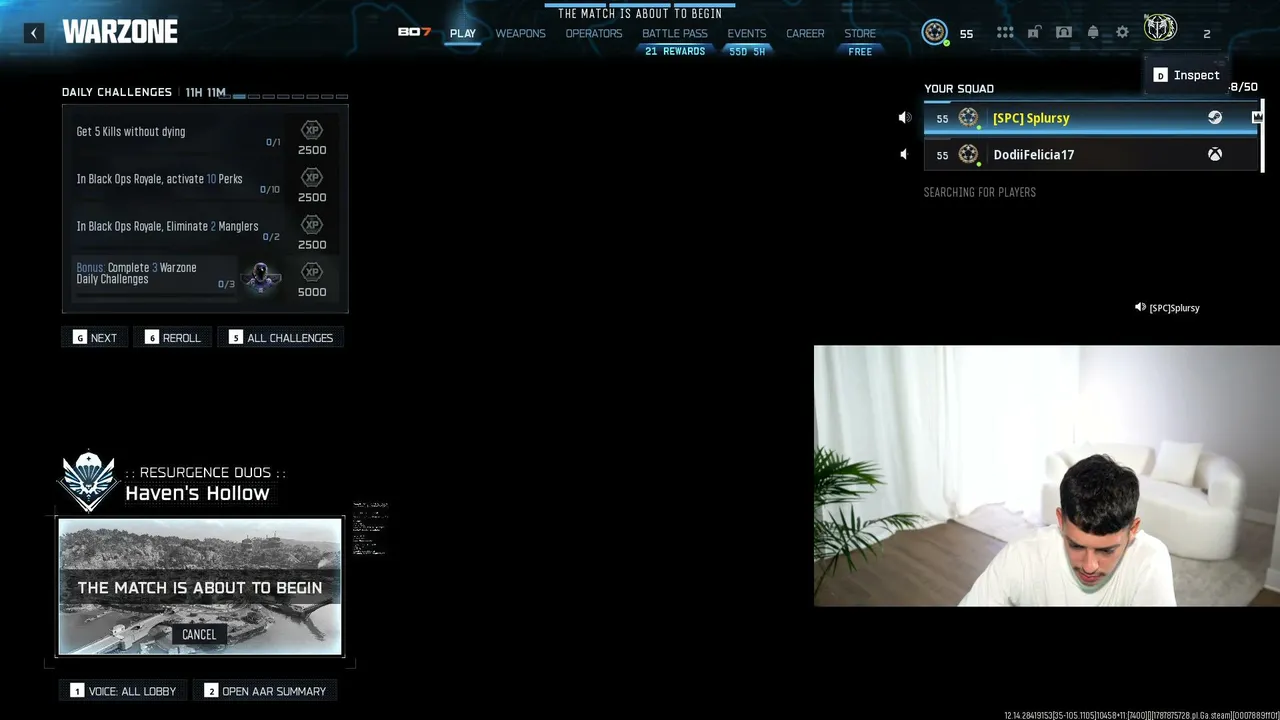The width and height of the screenshot is (1280, 720).
Task: Toggle DodiiFelicia17's voice speaker icon
Action: [x=904, y=155]
